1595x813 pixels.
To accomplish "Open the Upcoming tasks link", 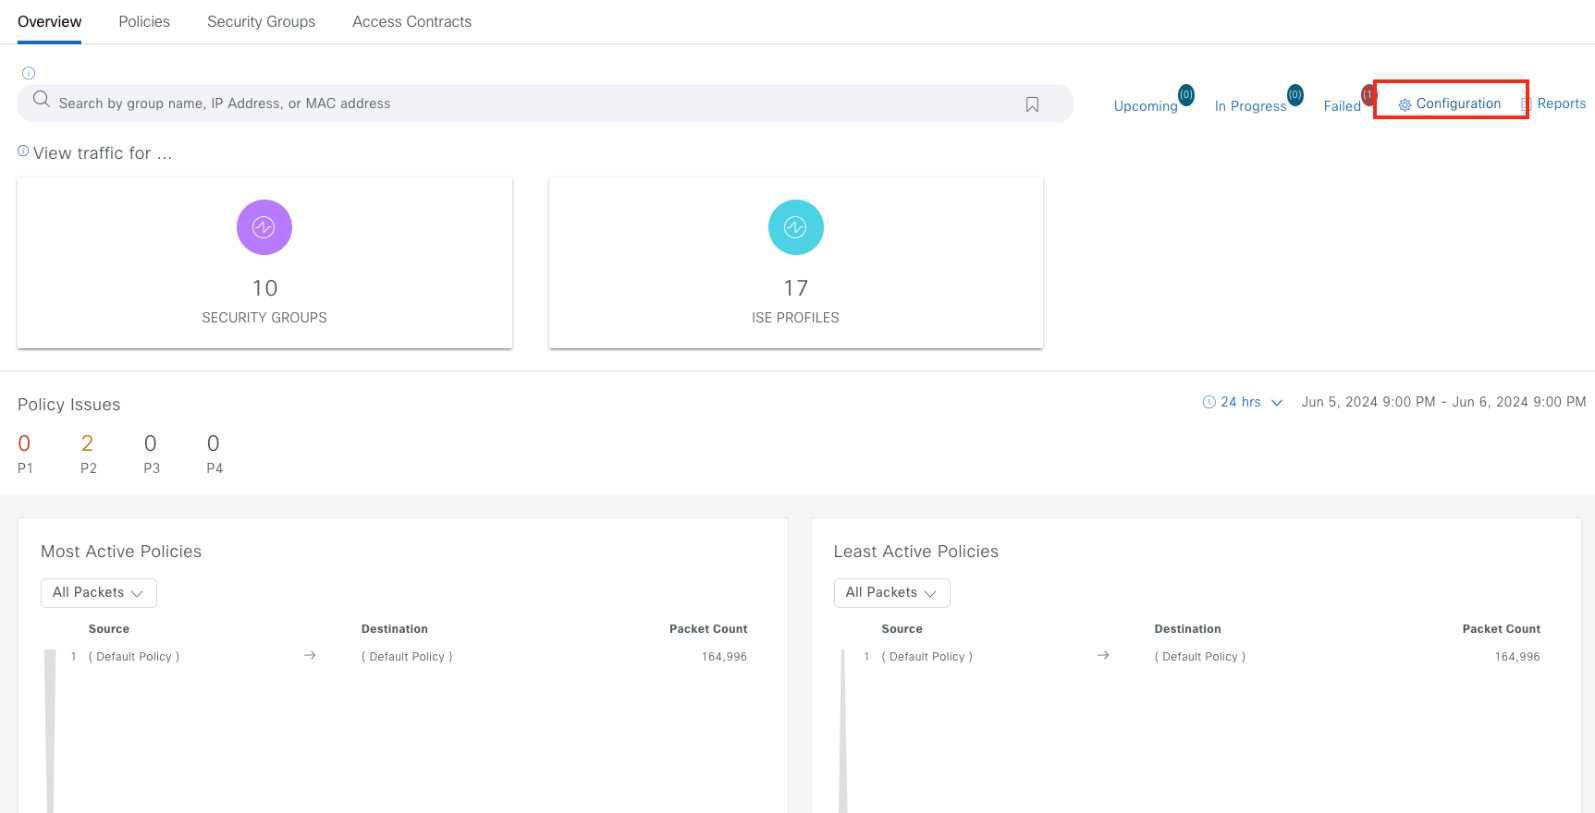I will click(x=1145, y=106).
